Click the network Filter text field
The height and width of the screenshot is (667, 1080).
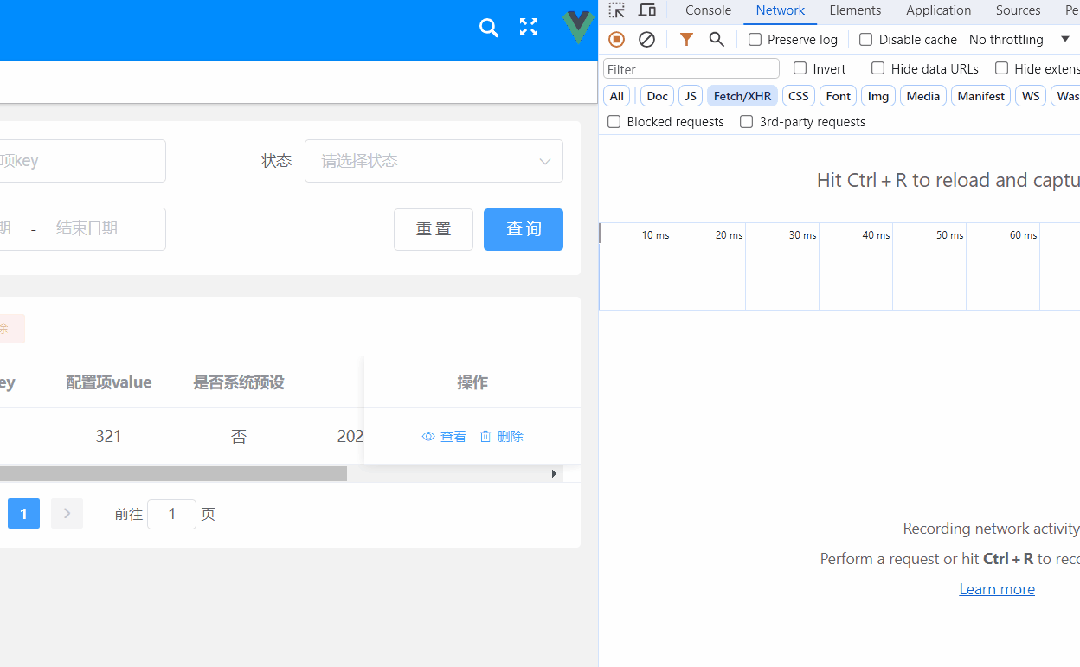(x=691, y=69)
